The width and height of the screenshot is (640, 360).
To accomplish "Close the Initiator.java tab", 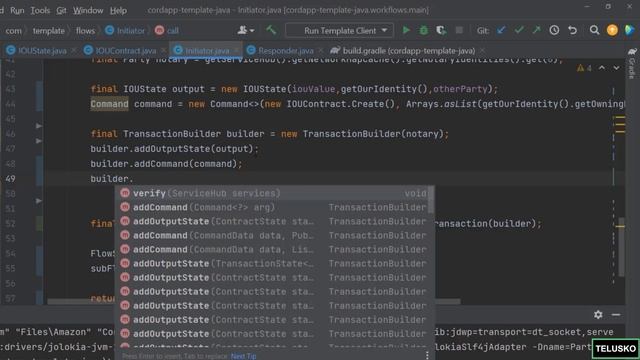I will click(236, 51).
